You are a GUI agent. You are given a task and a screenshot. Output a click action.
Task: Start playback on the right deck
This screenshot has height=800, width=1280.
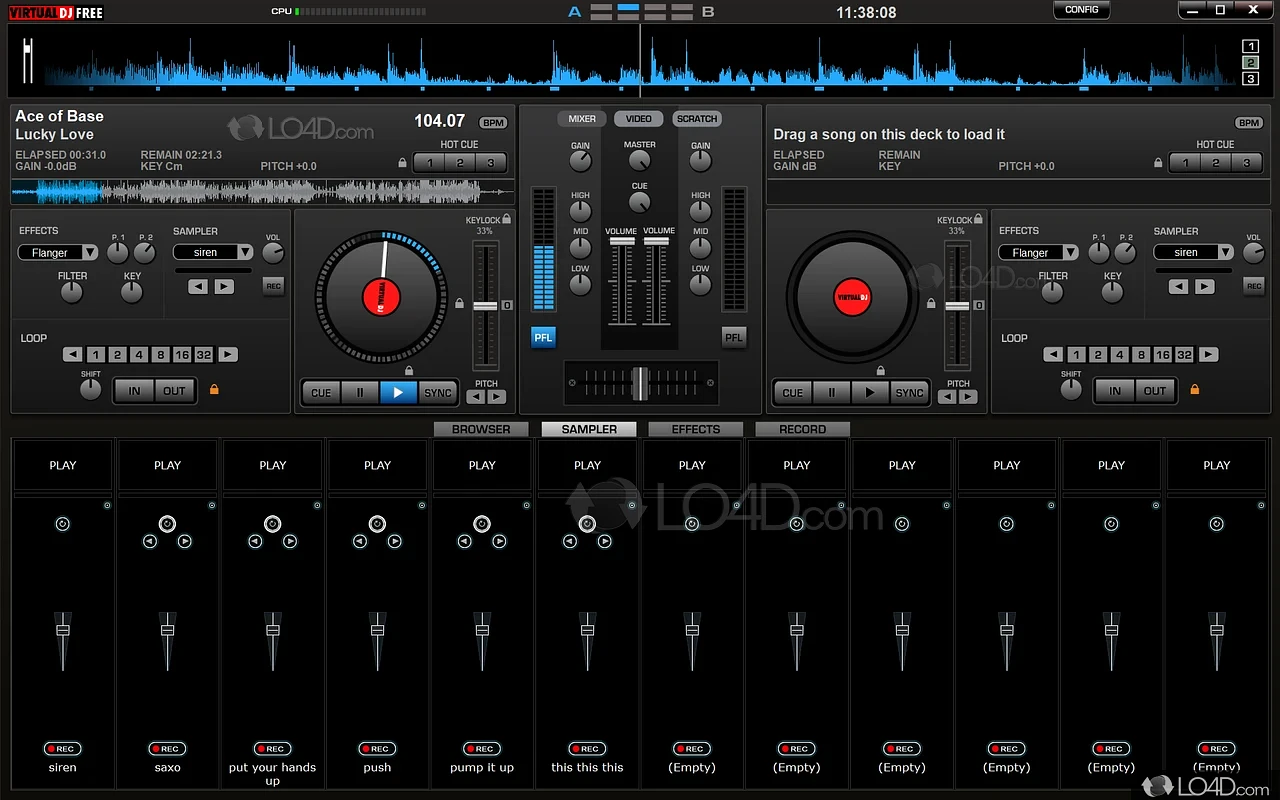pos(870,393)
